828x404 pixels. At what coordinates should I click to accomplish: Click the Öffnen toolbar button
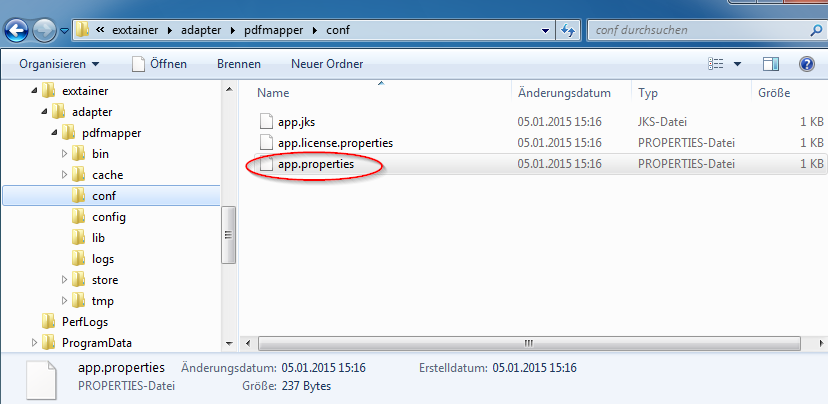159,64
